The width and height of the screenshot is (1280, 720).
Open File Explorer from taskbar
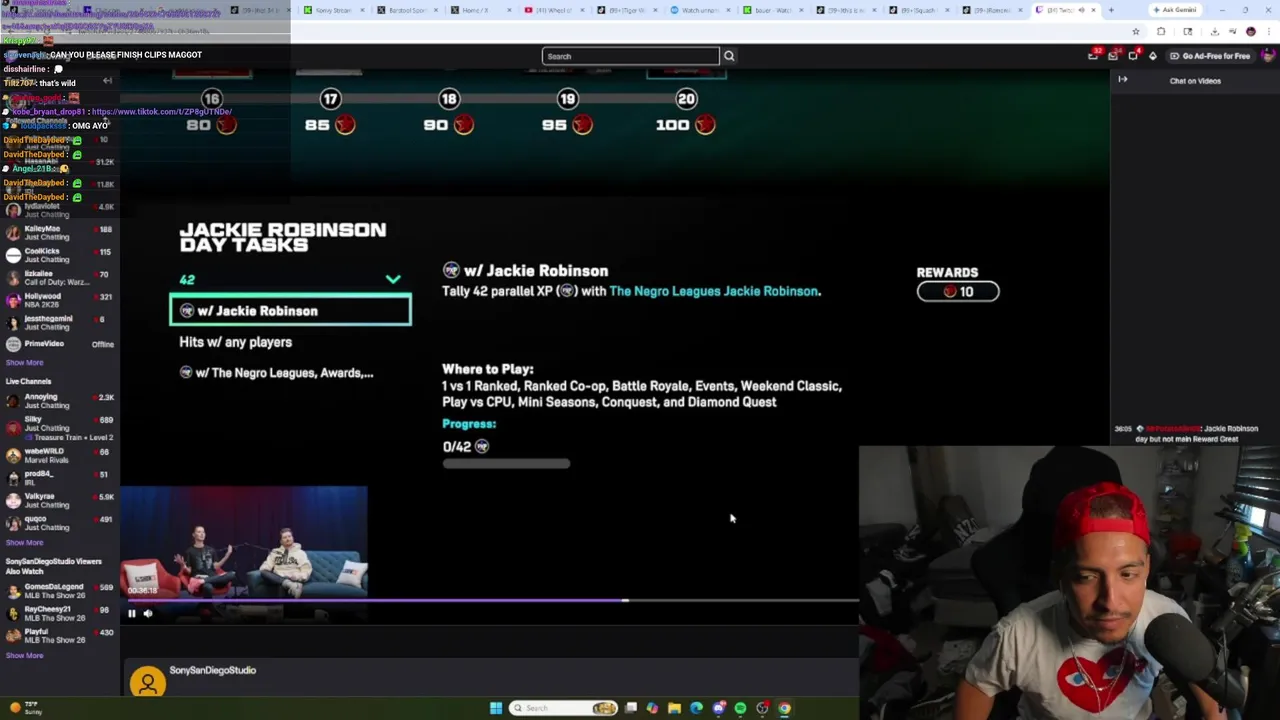[x=674, y=708]
